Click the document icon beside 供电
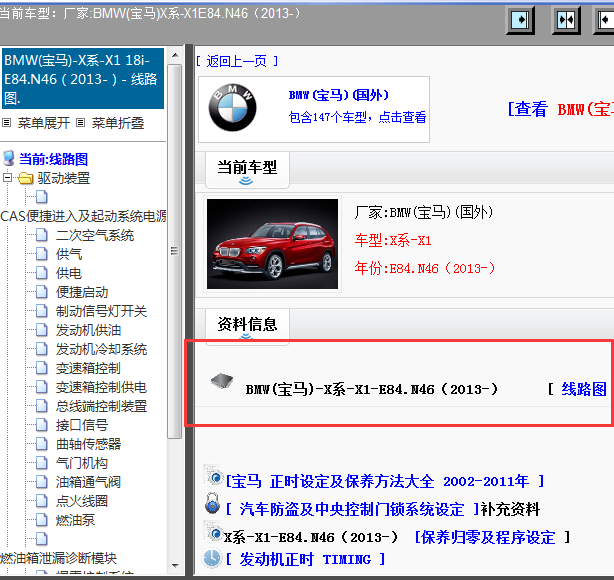Viewport: 614px width, 580px height. (42, 273)
